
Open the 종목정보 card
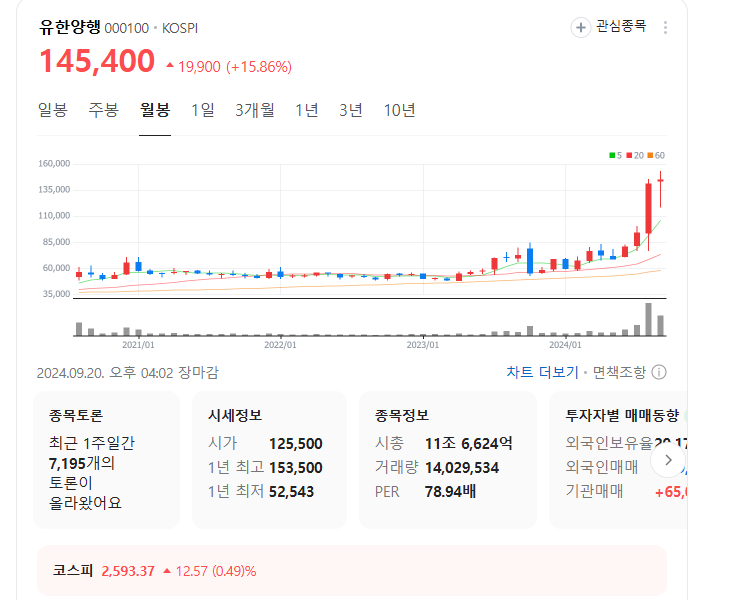[x=448, y=460]
